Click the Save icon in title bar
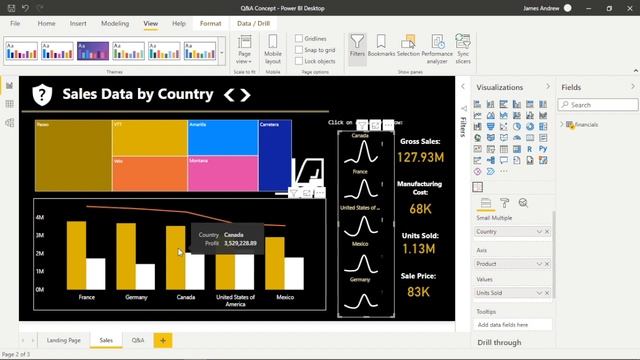640x360 pixels. pos(11,8)
